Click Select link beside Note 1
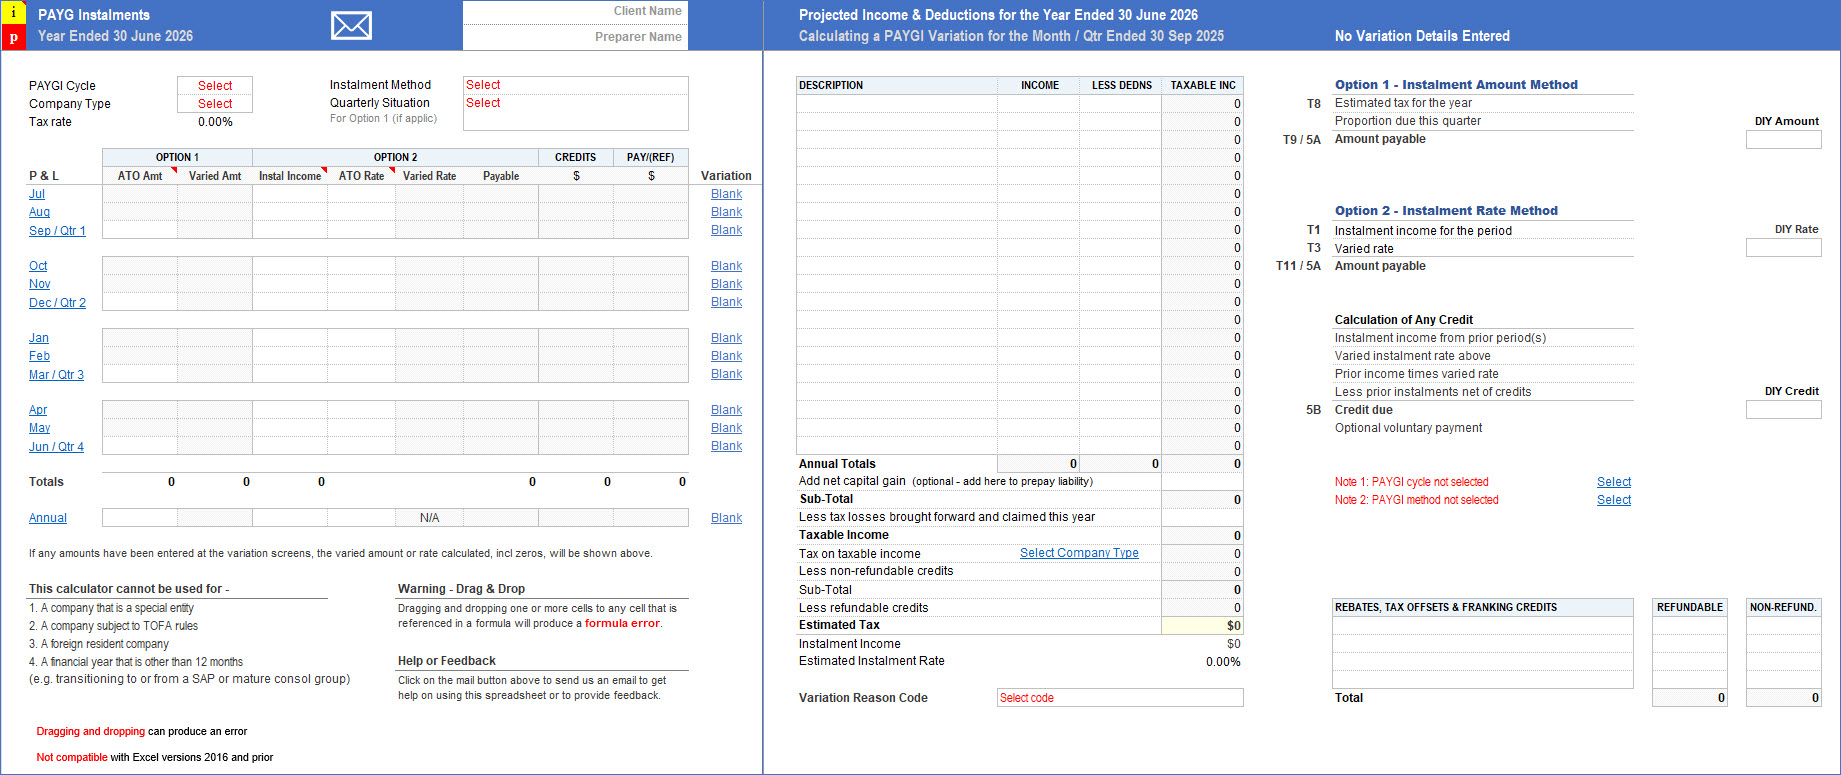 [1613, 482]
